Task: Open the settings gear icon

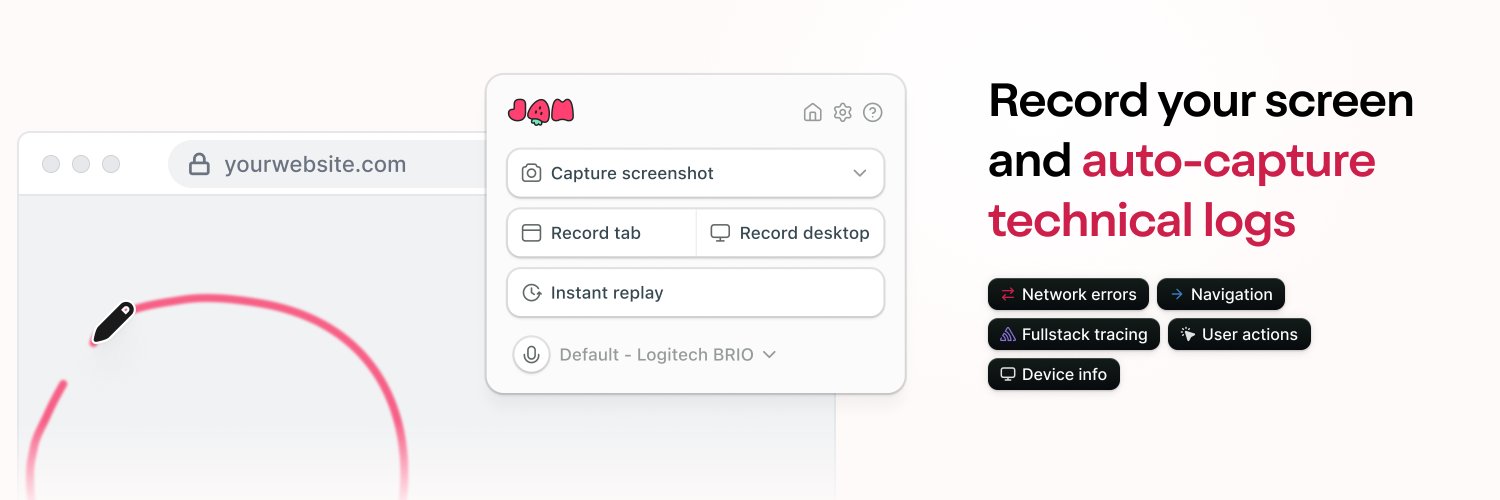Action: click(x=843, y=112)
